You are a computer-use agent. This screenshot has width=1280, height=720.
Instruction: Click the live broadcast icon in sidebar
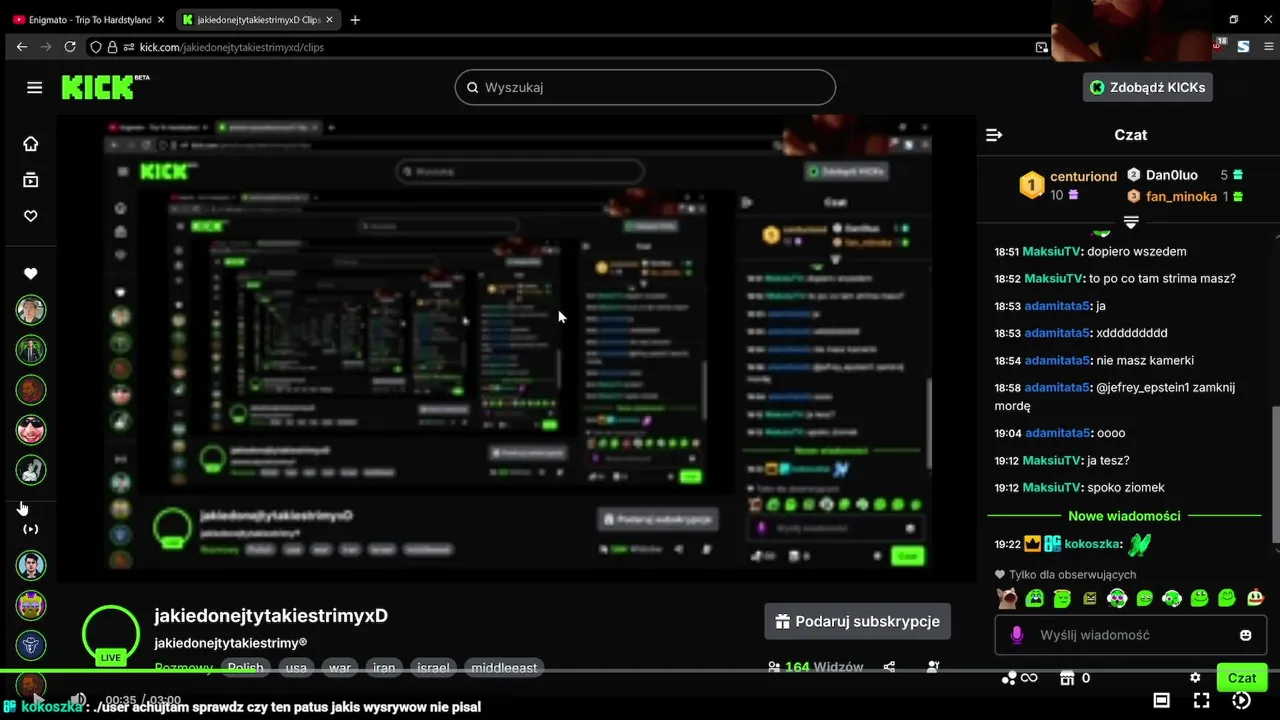point(31,528)
